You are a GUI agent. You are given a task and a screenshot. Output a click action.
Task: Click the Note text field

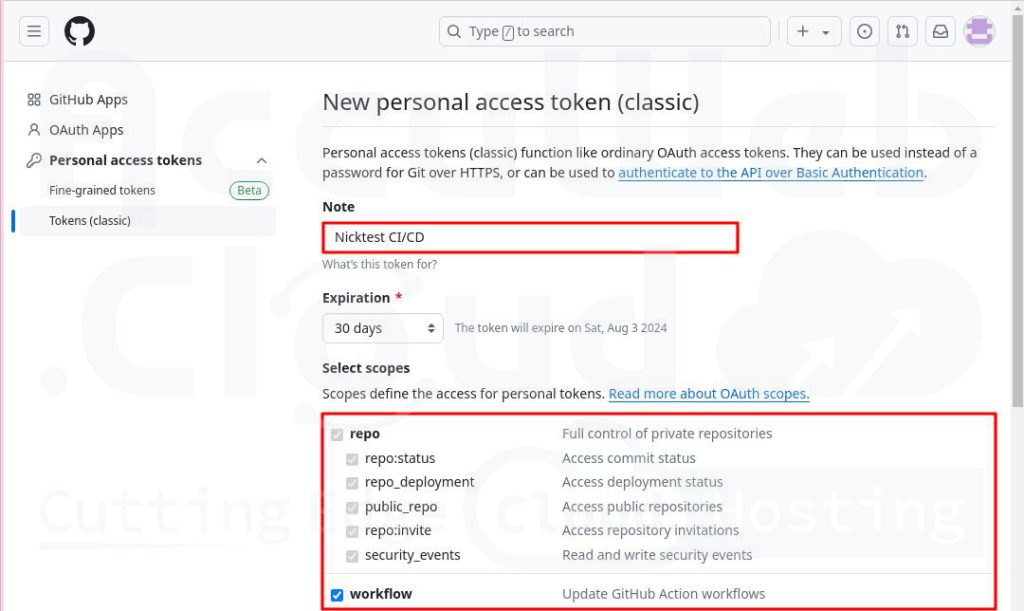click(530, 237)
